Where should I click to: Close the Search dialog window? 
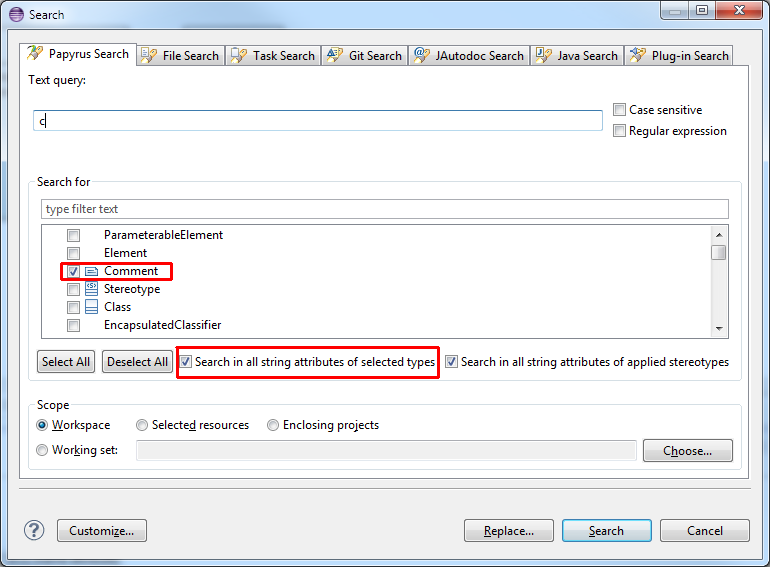(x=740, y=10)
